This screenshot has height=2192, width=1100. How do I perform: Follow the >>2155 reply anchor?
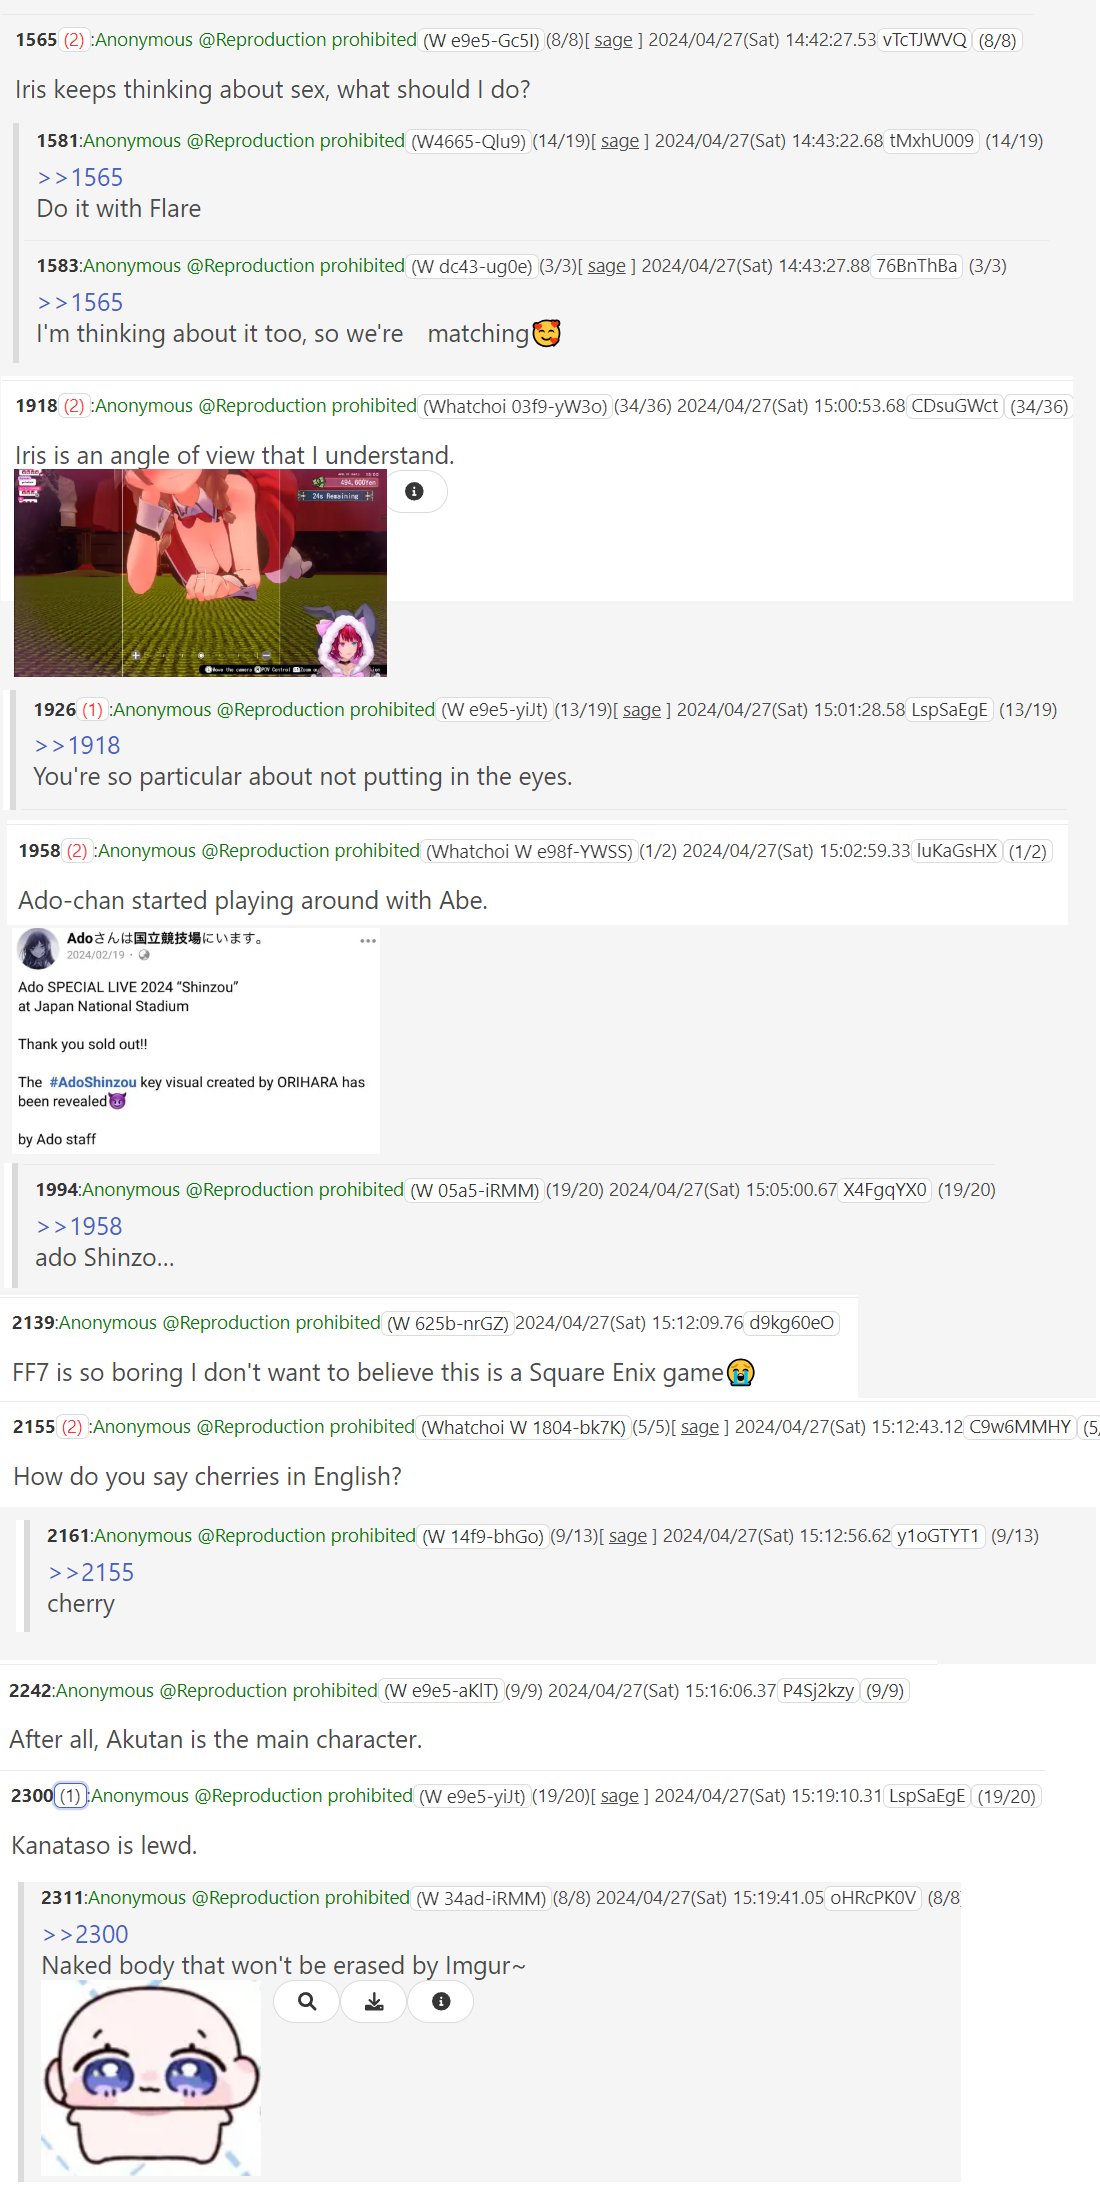coord(91,1572)
